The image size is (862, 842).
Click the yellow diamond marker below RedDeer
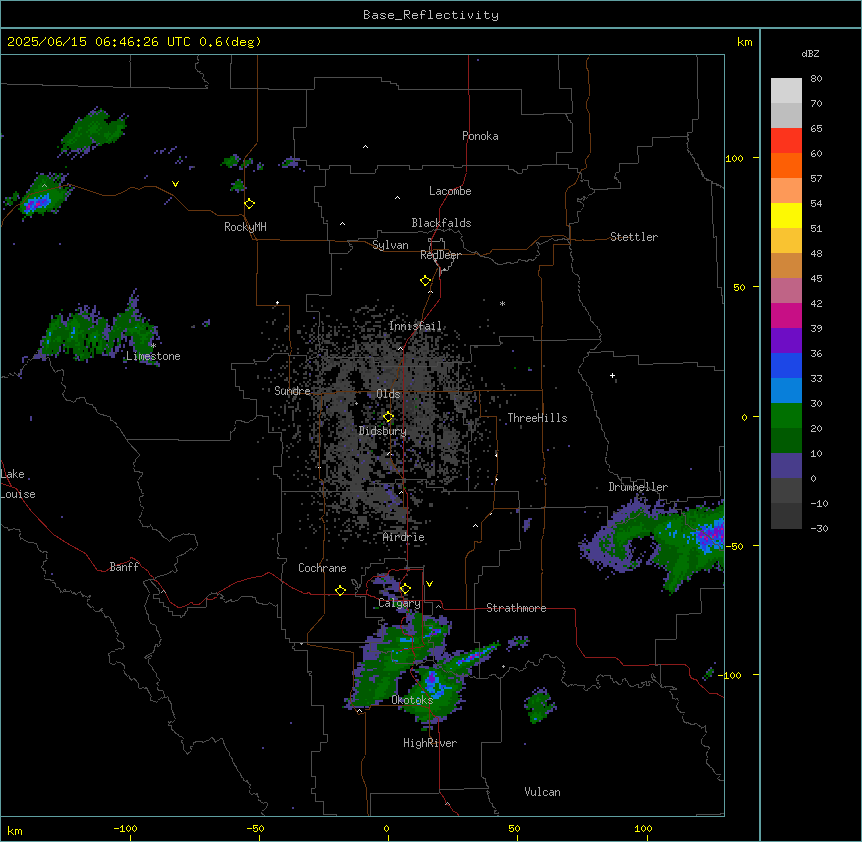pyautogui.click(x=426, y=281)
